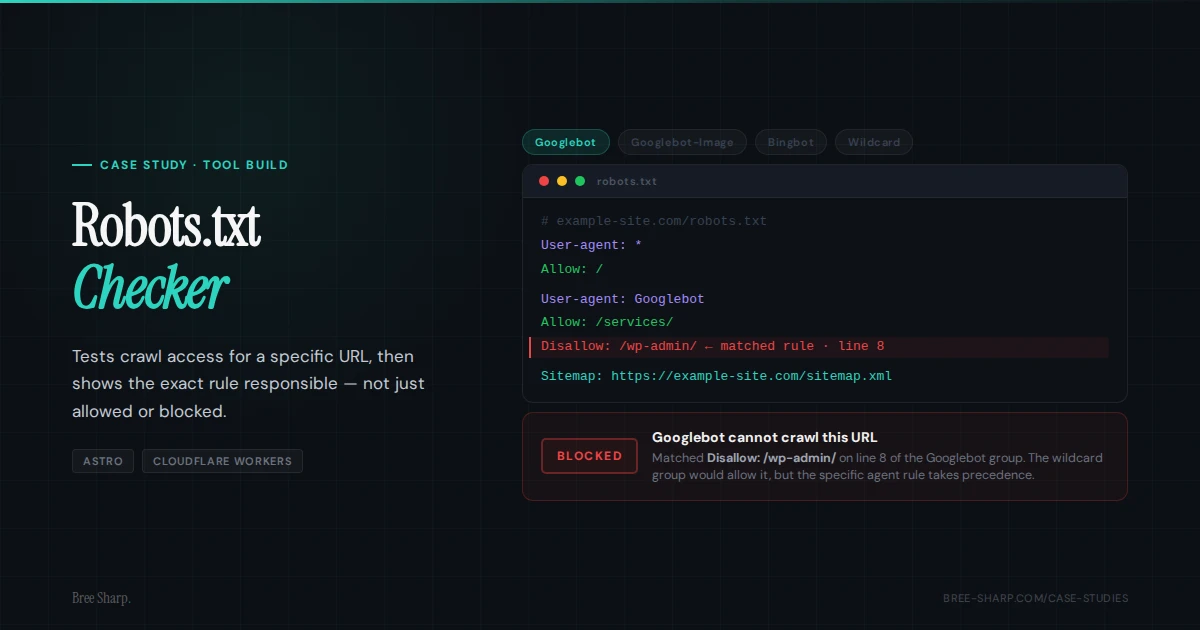Click the 'Allow: /services/' line
The image size is (1200, 630).
point(607,322)
